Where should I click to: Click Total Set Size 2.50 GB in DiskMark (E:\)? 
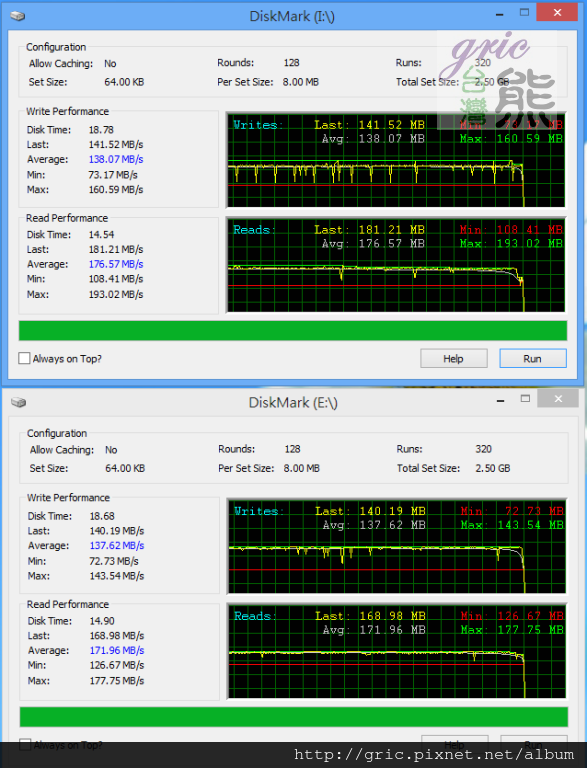click(x=492, y=468)
